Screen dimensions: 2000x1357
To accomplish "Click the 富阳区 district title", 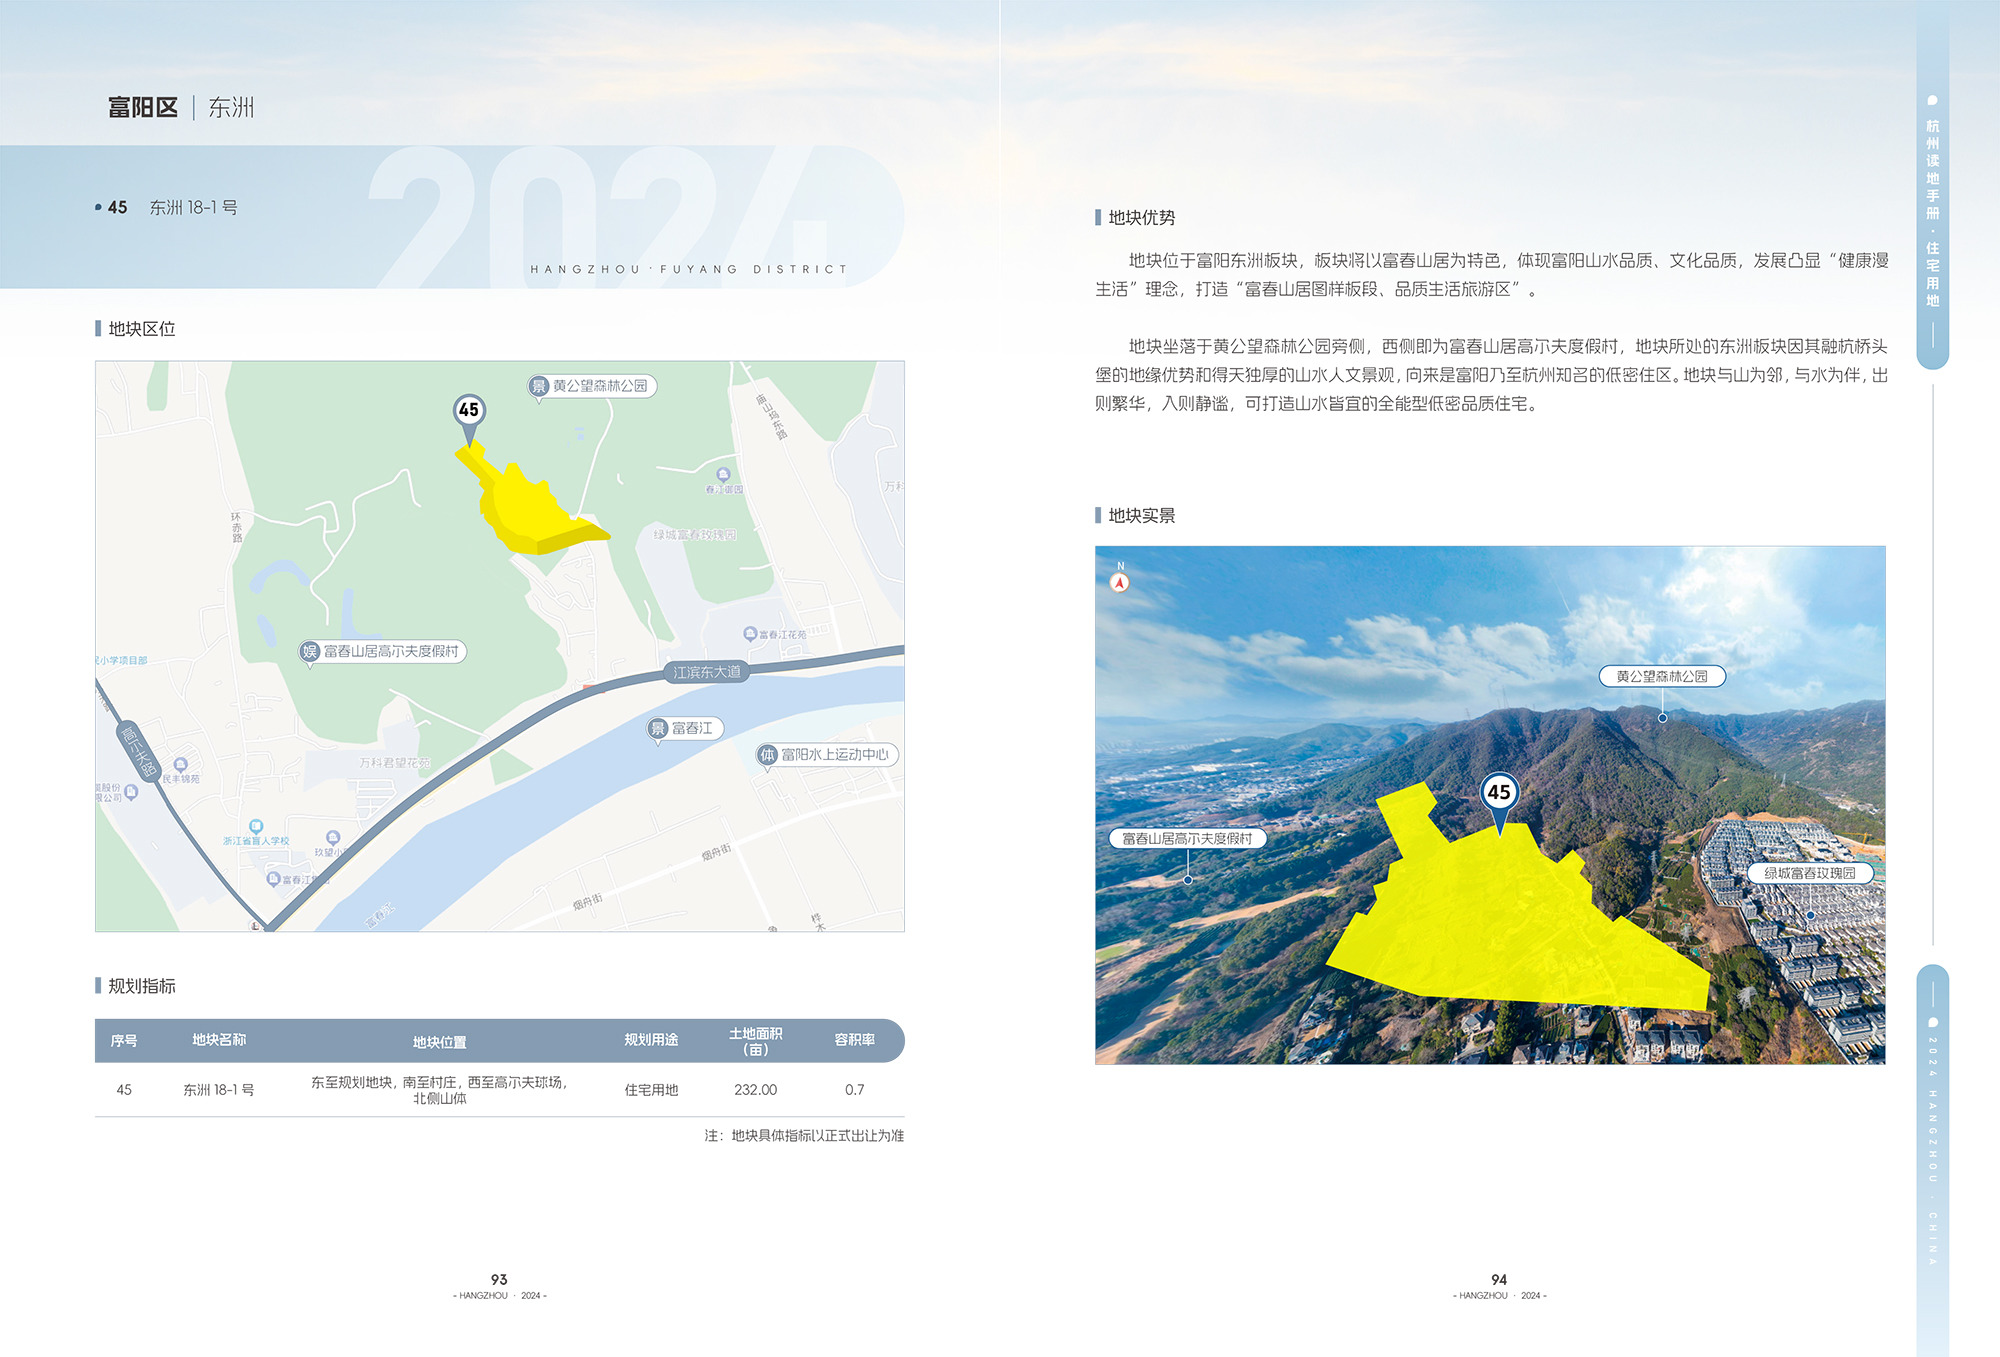I will (x=143, y=108).
